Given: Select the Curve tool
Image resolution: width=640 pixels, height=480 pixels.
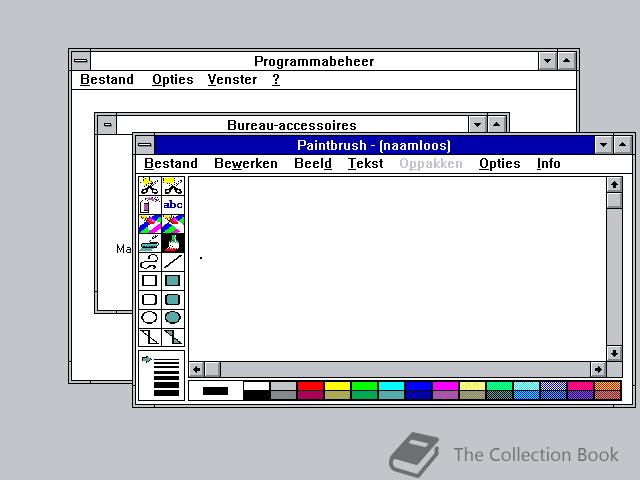Looking at the screenshot, I should coord(150,262).
